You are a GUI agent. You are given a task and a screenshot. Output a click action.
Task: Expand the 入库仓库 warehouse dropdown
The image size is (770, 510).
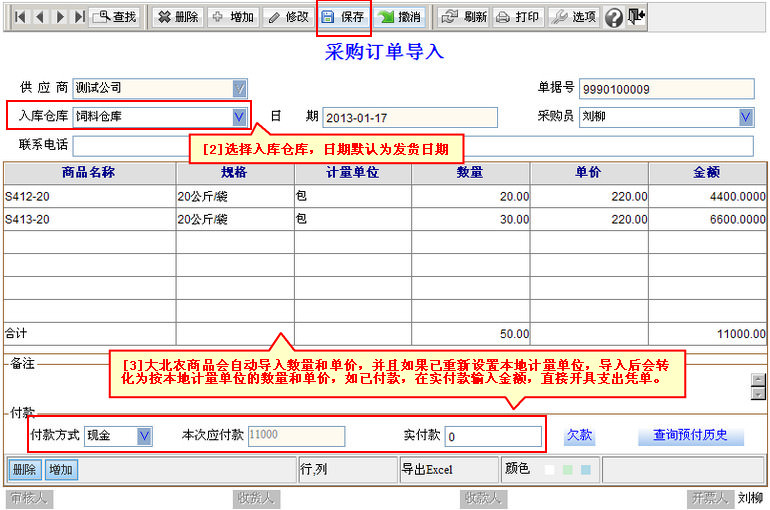click(x=239, y=117)
